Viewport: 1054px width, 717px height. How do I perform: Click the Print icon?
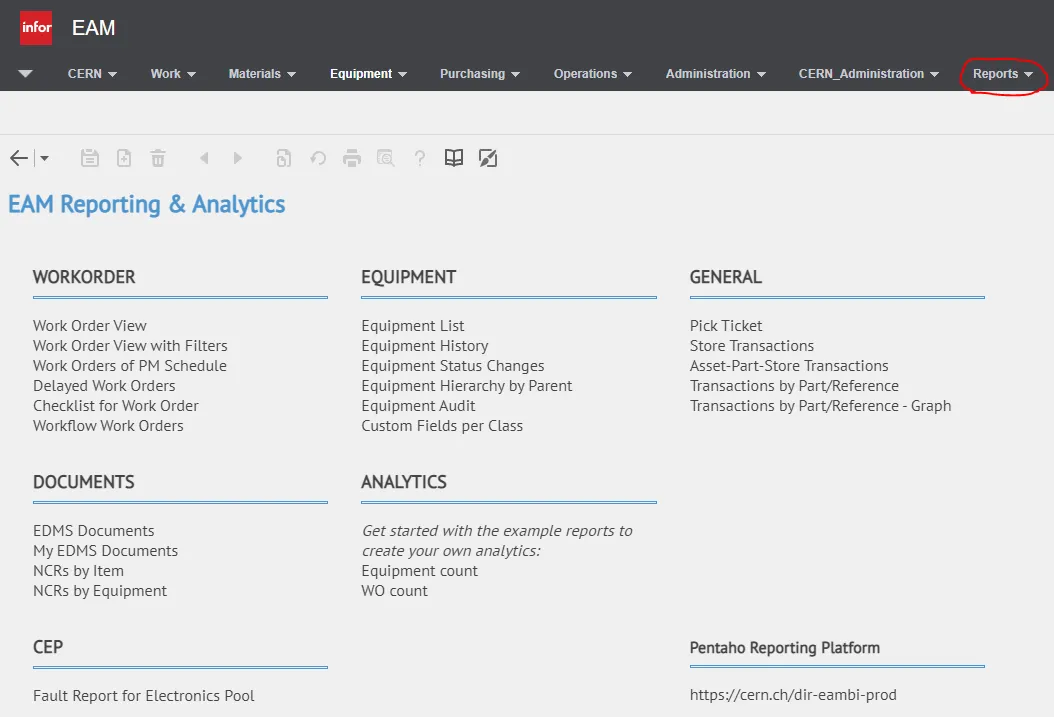point(352,159)
